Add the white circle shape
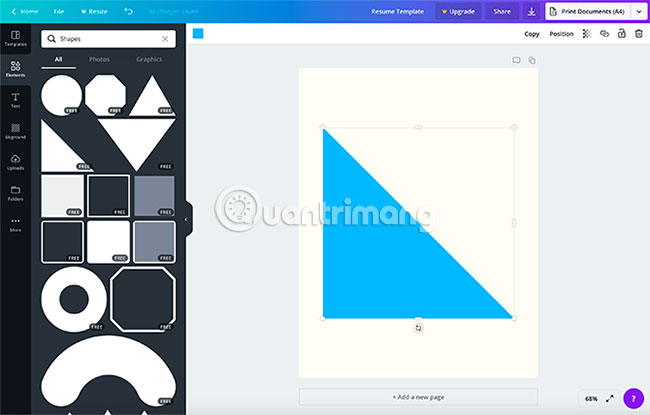This screenshot has height=415, width=650. tap(61, 95)
